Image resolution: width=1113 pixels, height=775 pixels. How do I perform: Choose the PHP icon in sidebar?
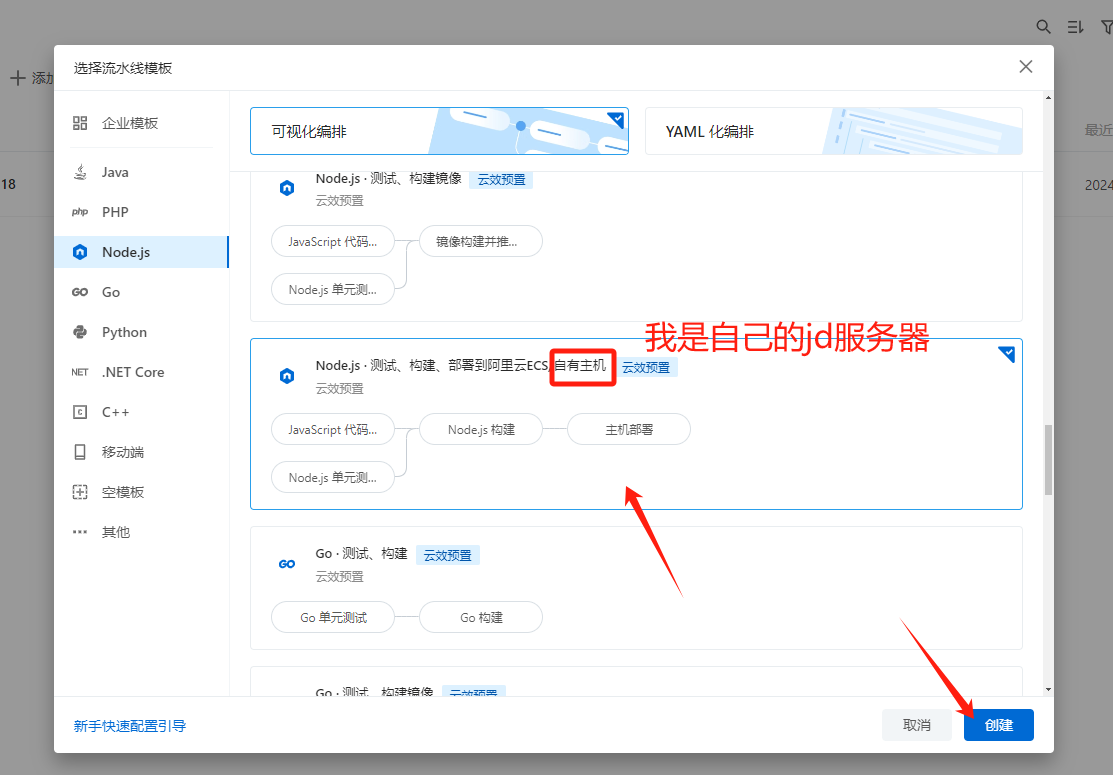point(80,212)
